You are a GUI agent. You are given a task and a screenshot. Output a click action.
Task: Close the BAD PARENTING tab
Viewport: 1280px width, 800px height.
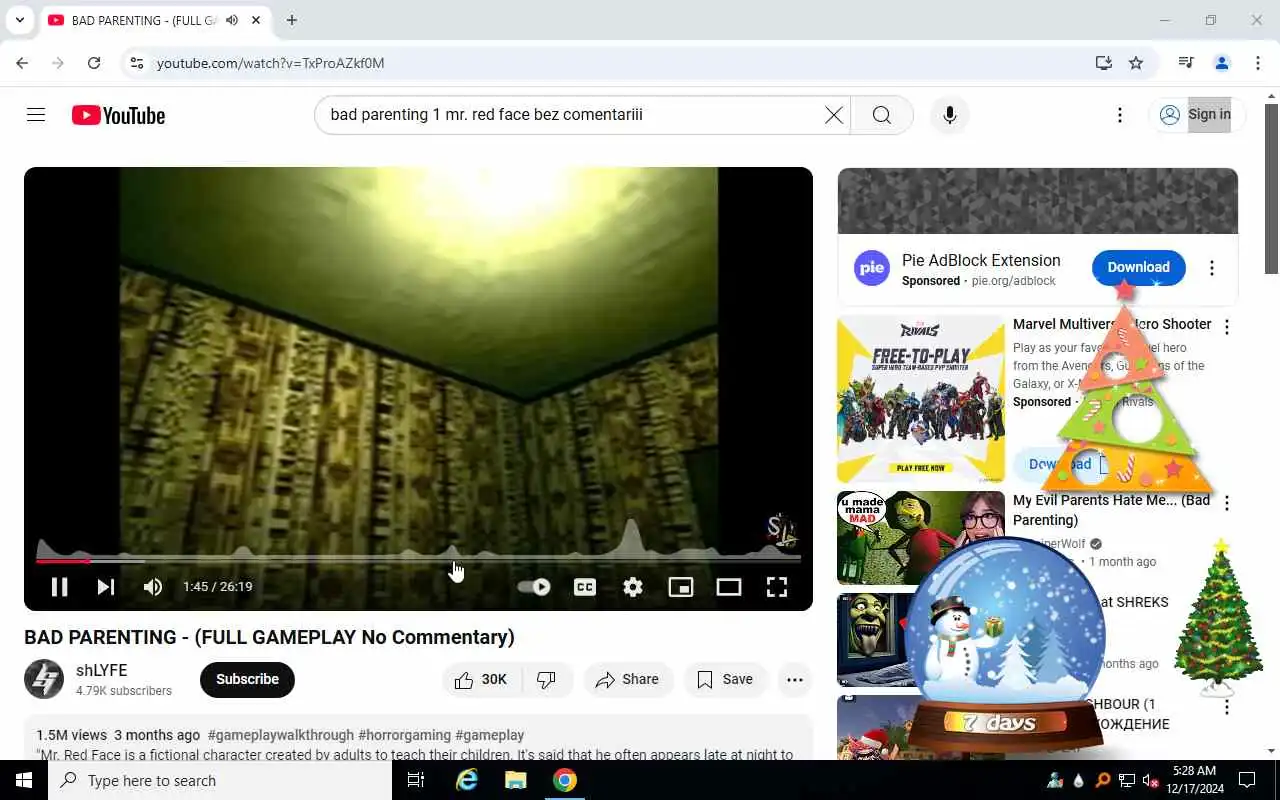(x=256, y=20)
